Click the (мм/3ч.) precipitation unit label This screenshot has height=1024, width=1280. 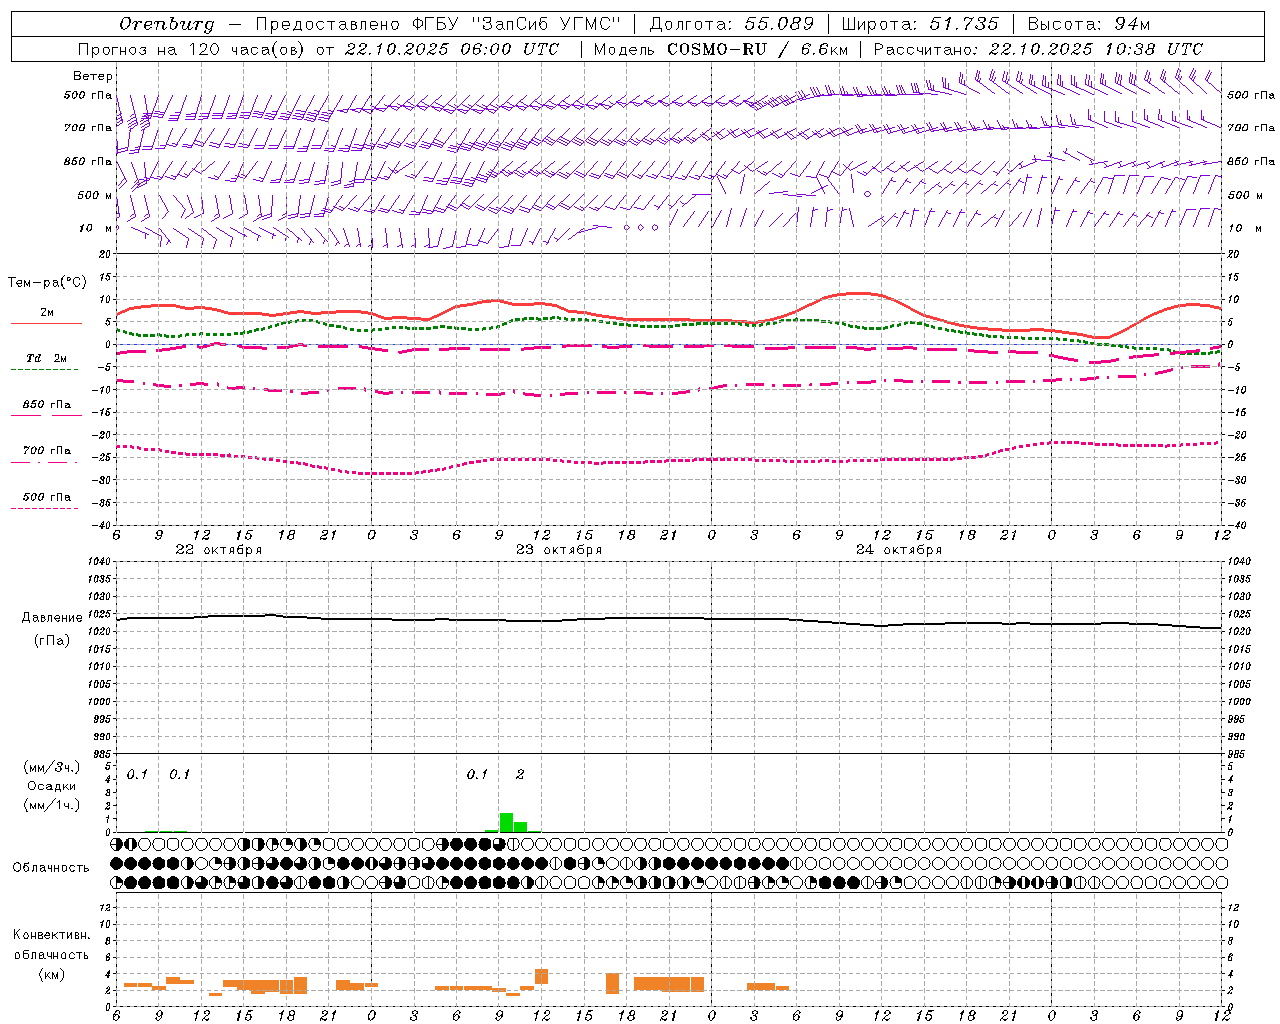coord(51,768)
